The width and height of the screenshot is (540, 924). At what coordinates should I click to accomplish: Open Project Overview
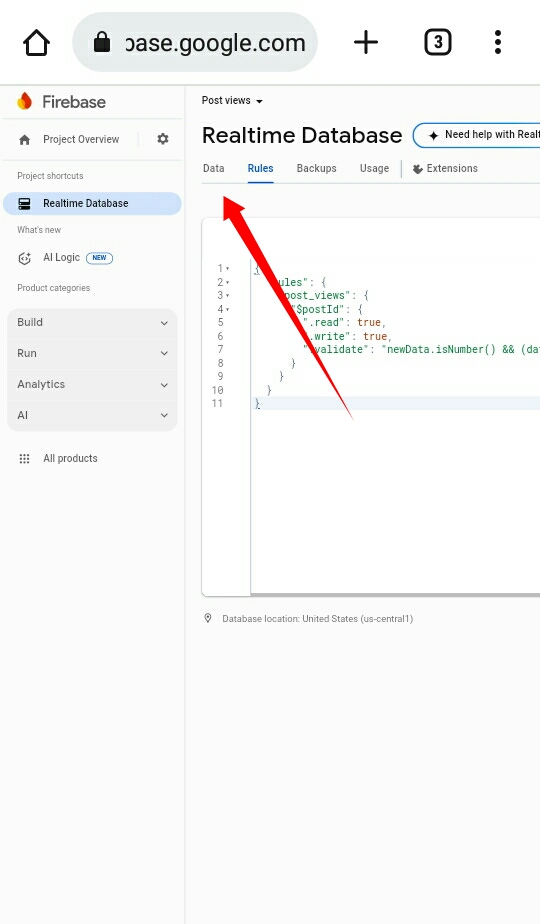pyautogui.click(x=81, y=140)
